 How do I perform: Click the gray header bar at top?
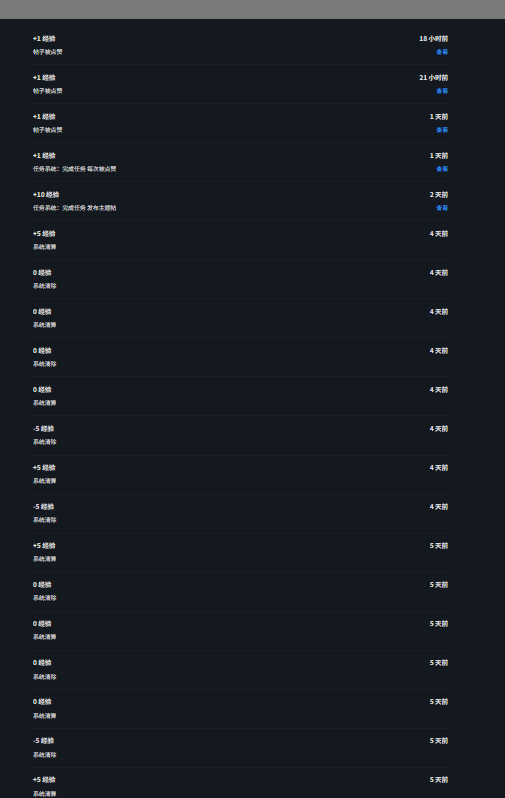click(x=252, y=9)
